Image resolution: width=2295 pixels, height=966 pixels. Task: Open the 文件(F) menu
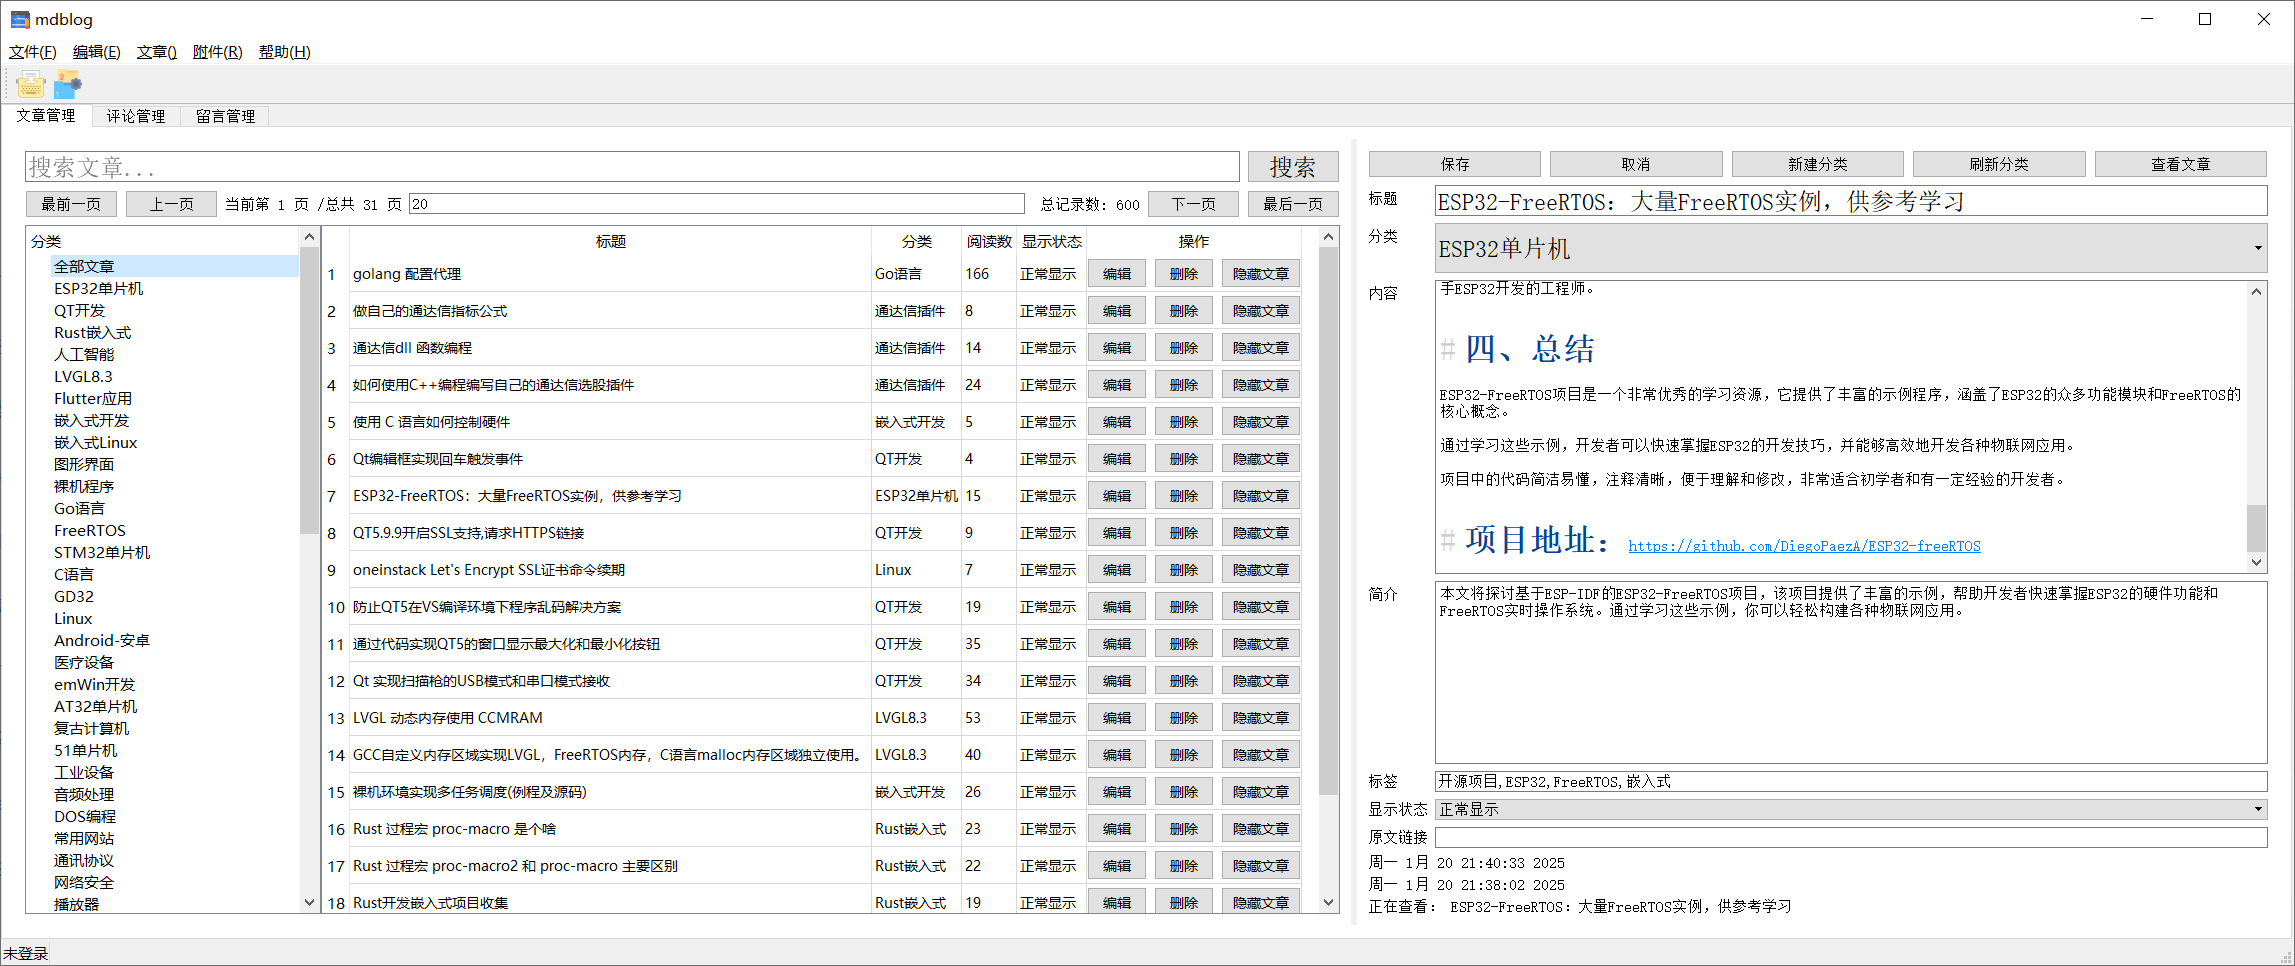[x=32, y=52]
